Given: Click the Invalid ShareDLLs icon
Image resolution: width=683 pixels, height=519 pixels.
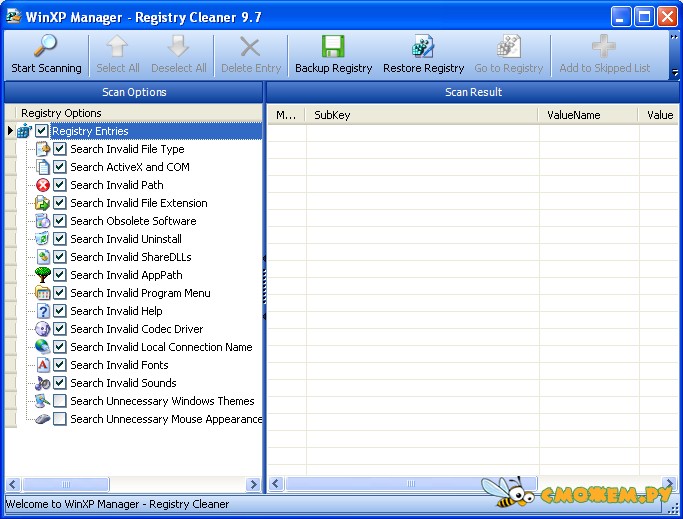Looking at the screenshot, I should click(x=43, y=257).
